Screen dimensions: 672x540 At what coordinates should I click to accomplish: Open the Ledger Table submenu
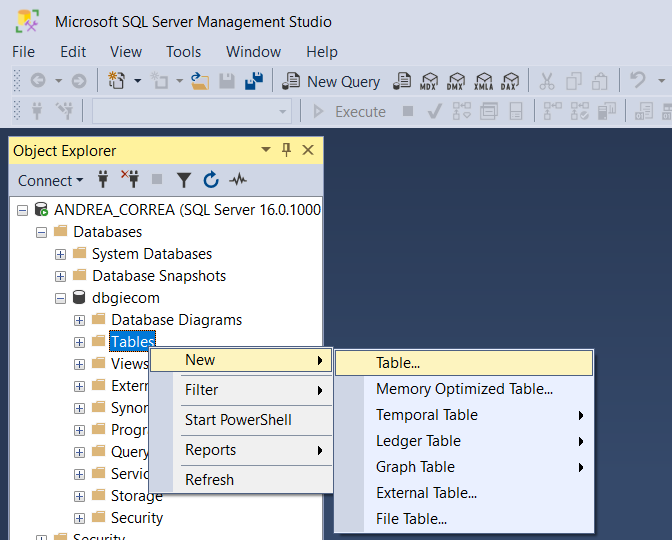464,441
